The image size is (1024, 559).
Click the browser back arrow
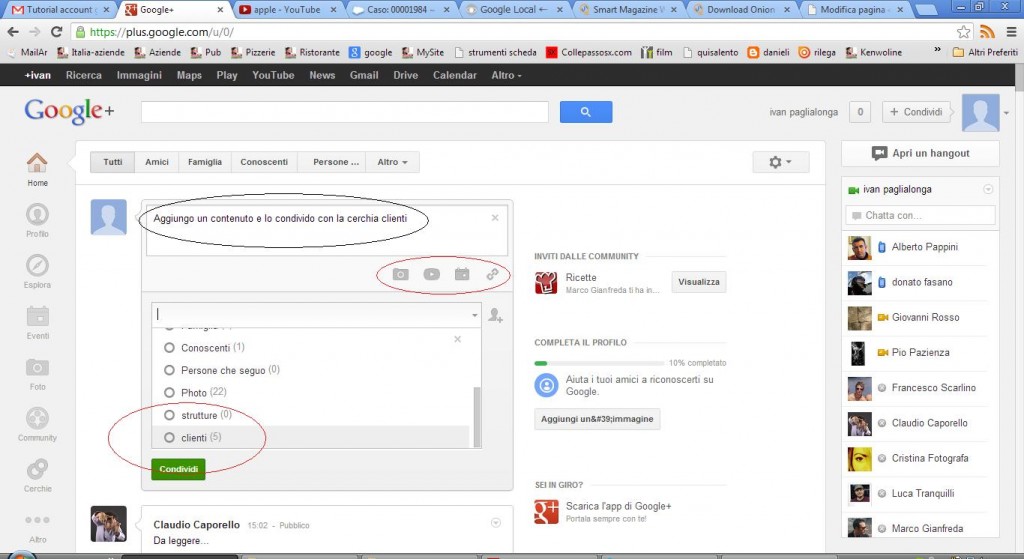point(13,31)
